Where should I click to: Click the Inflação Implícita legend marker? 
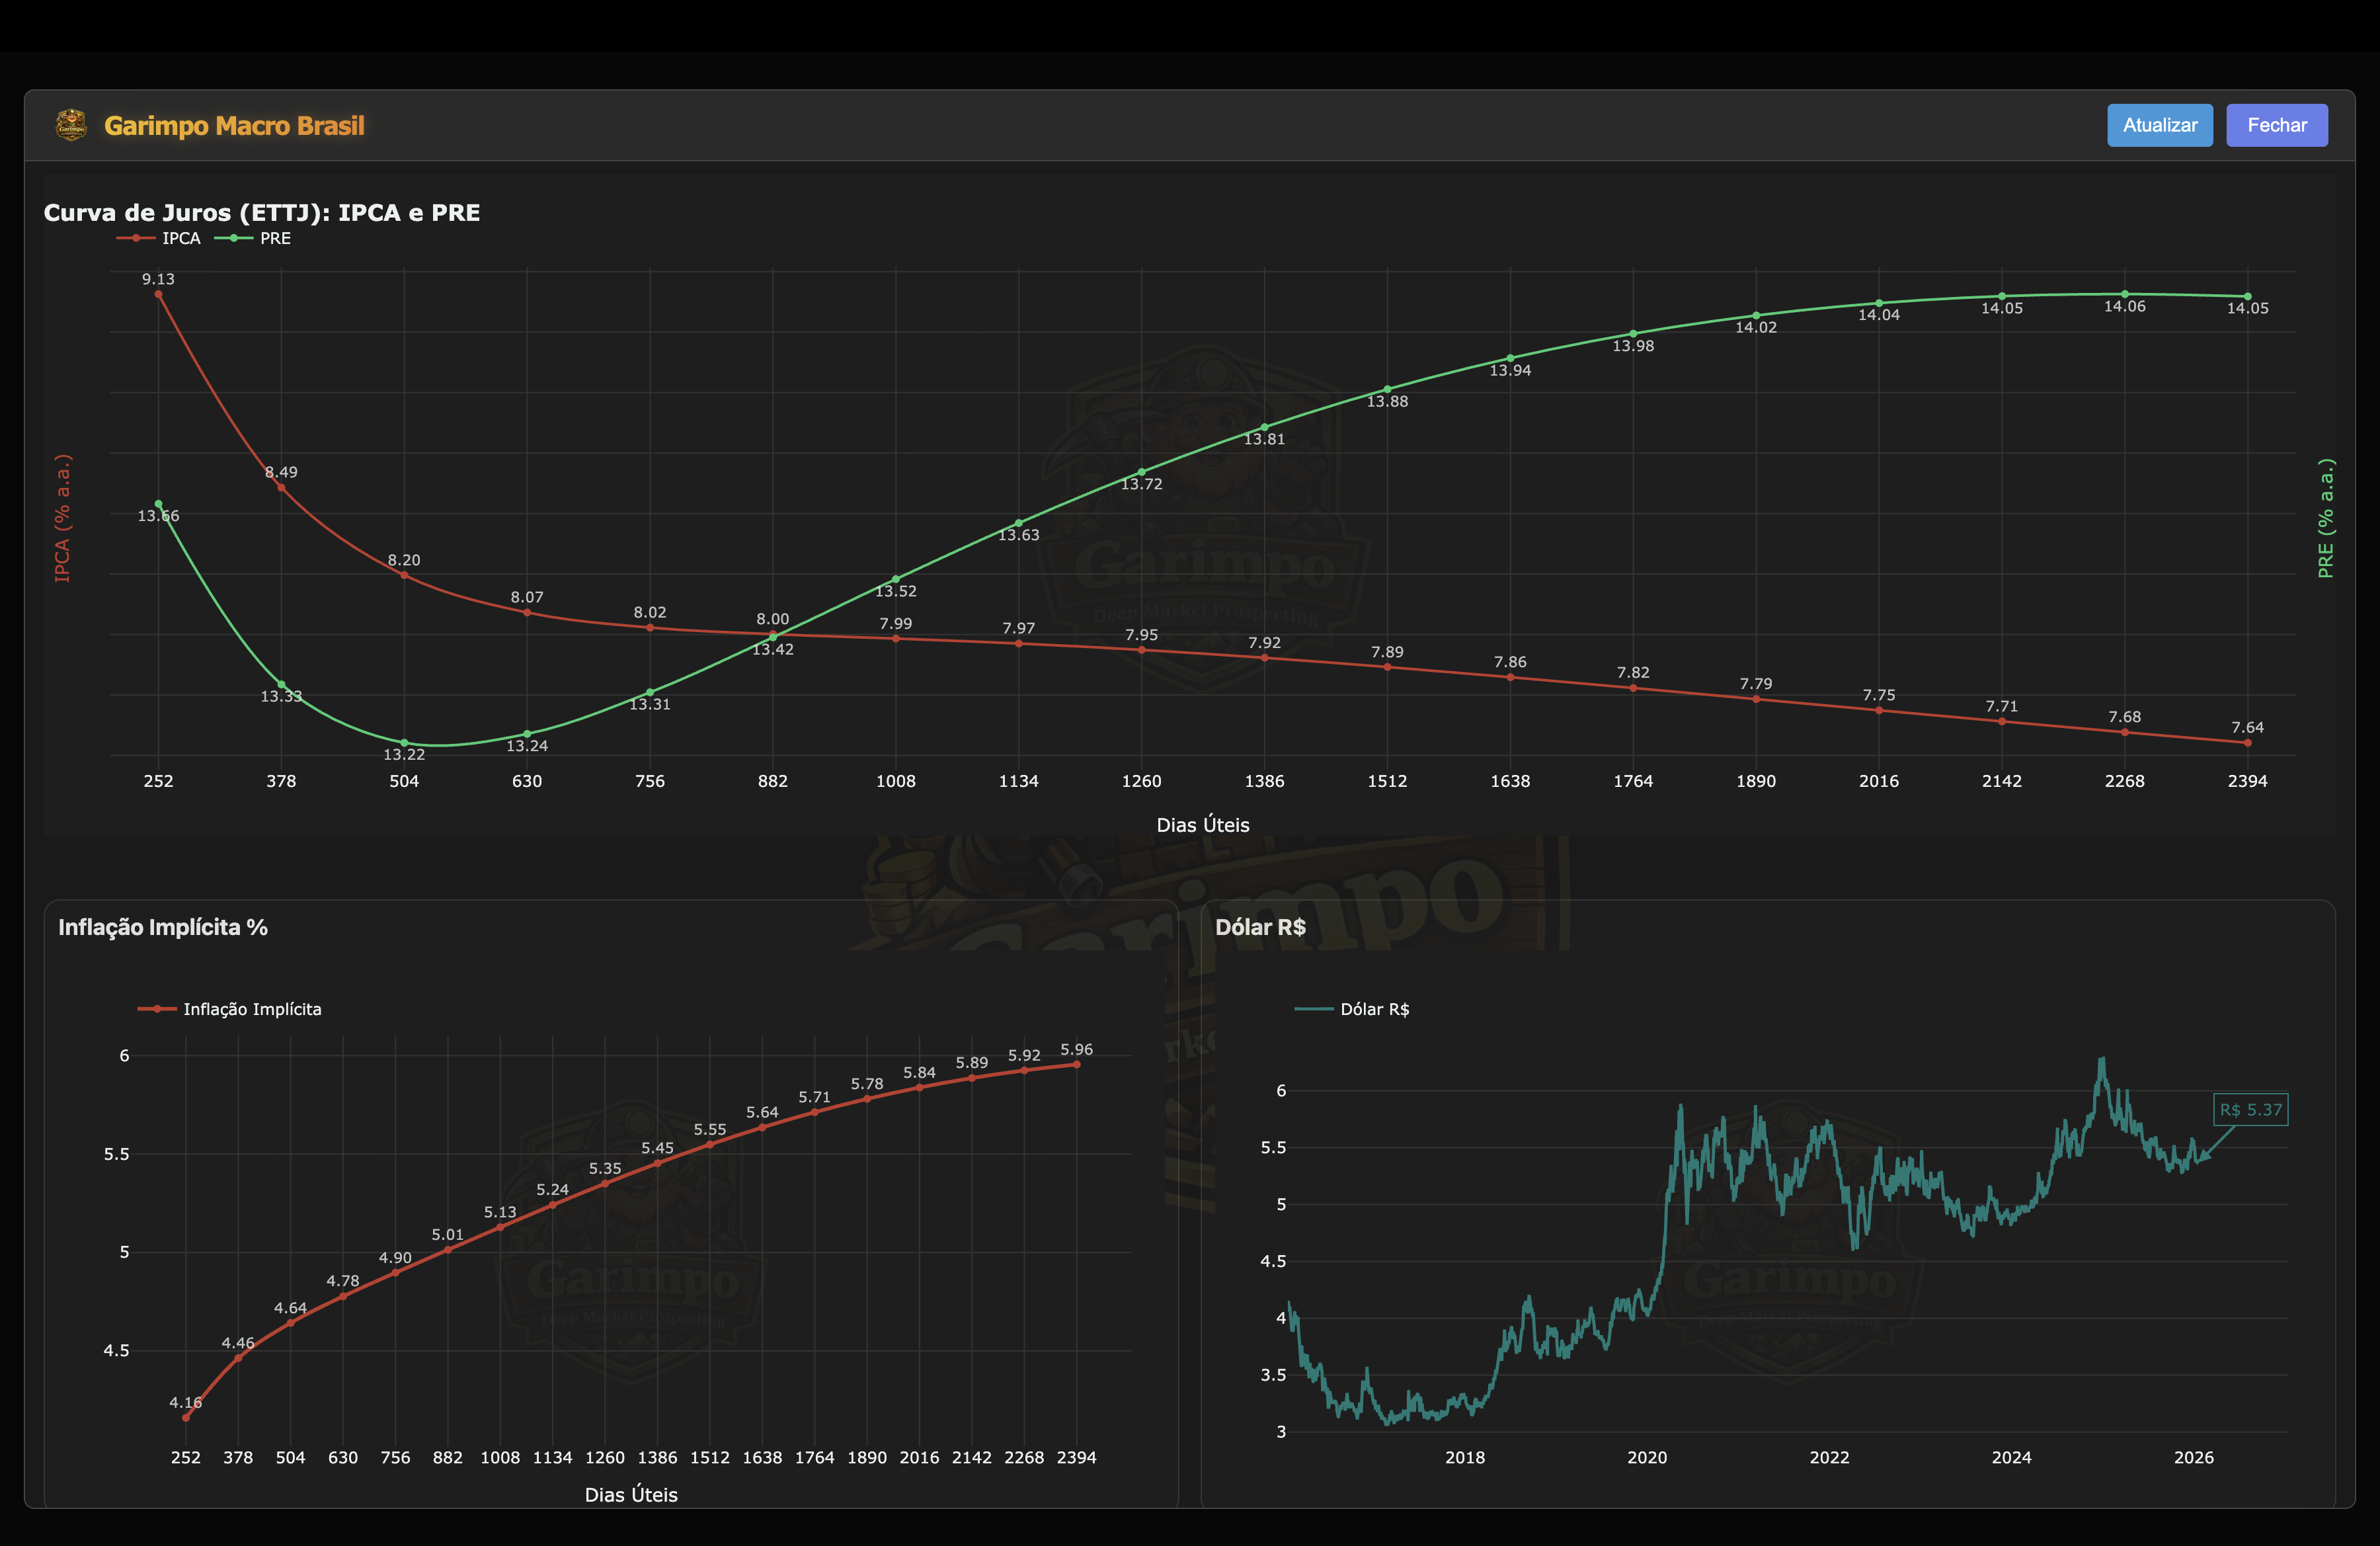(x=158, y=1009)
